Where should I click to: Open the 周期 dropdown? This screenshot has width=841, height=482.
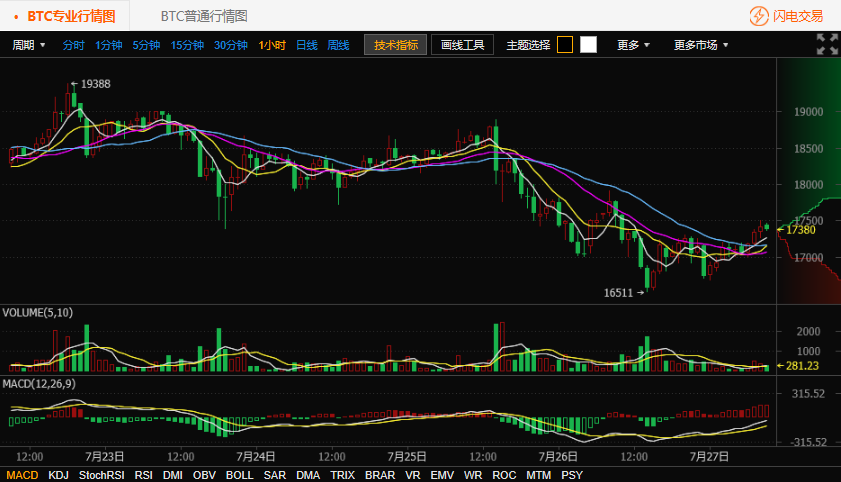coord(29,45)
